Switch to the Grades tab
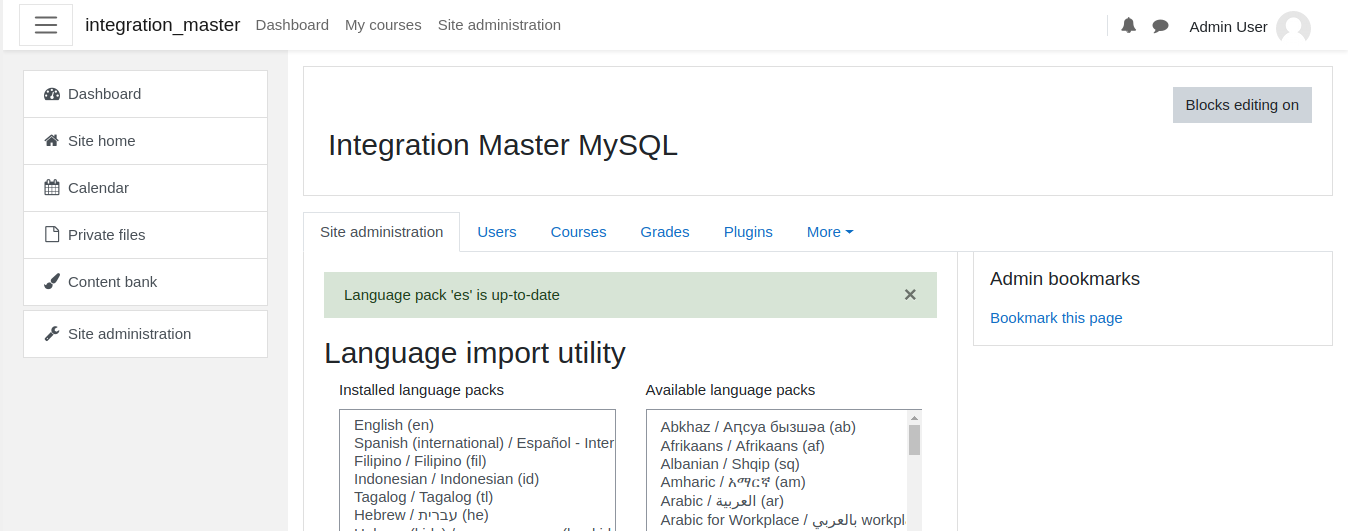 (x=665, y=232)
